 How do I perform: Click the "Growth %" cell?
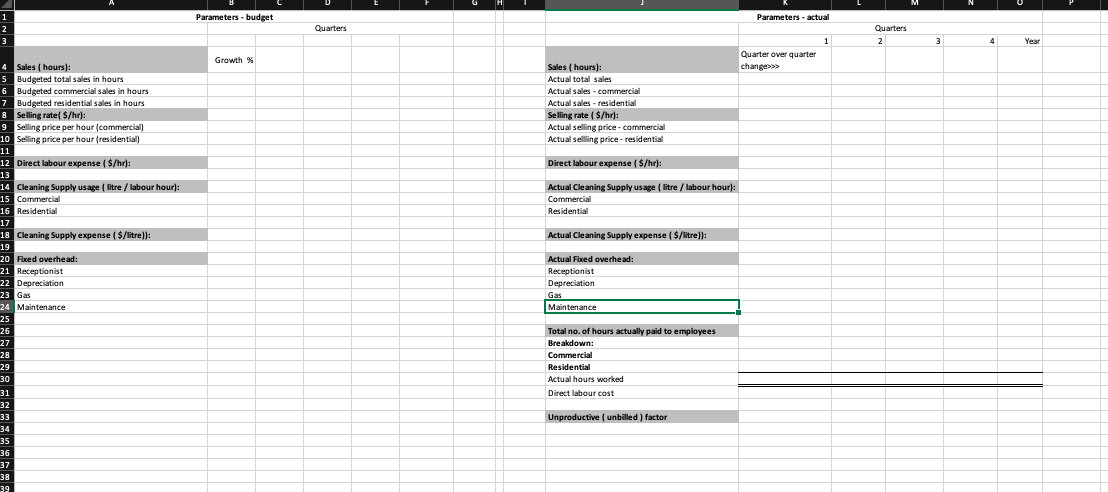(234, 60)
